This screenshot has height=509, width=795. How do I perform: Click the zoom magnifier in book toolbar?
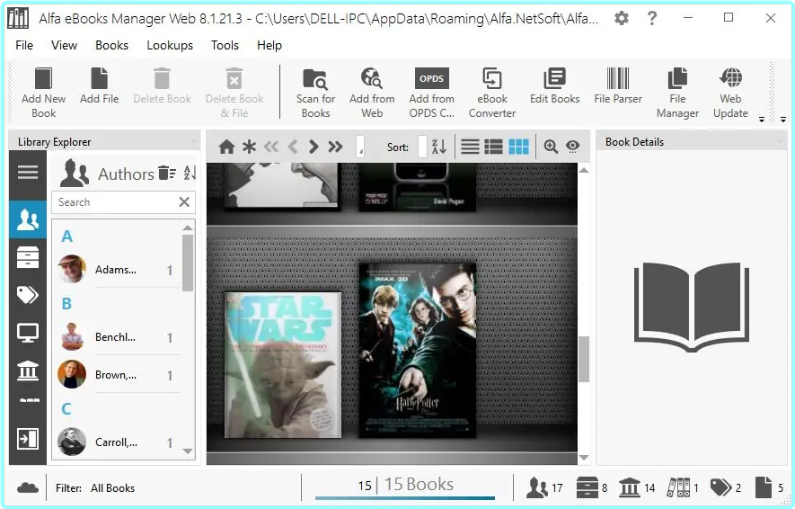pyautogui.click(x=550, y=147)
